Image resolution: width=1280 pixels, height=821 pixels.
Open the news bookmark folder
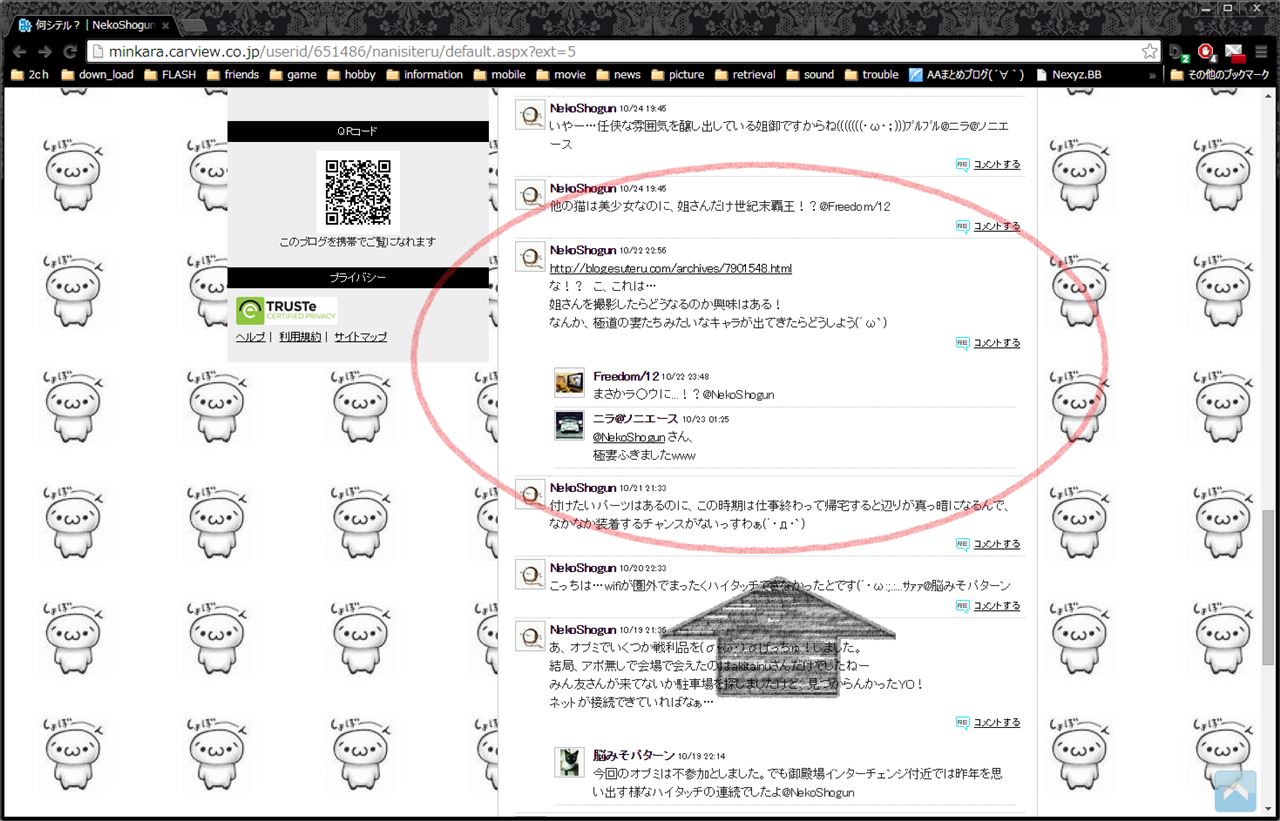618,74
